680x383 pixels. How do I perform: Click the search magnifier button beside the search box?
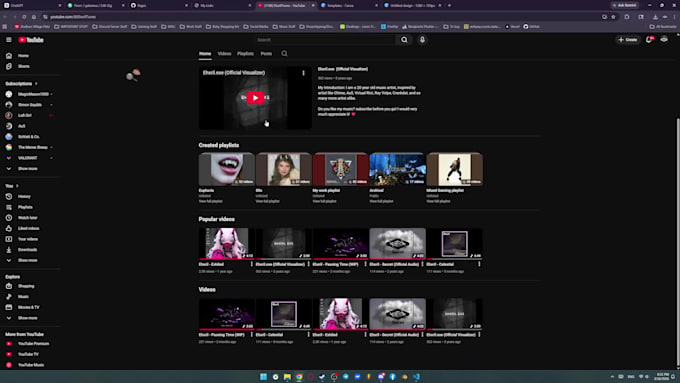point(404,39)
